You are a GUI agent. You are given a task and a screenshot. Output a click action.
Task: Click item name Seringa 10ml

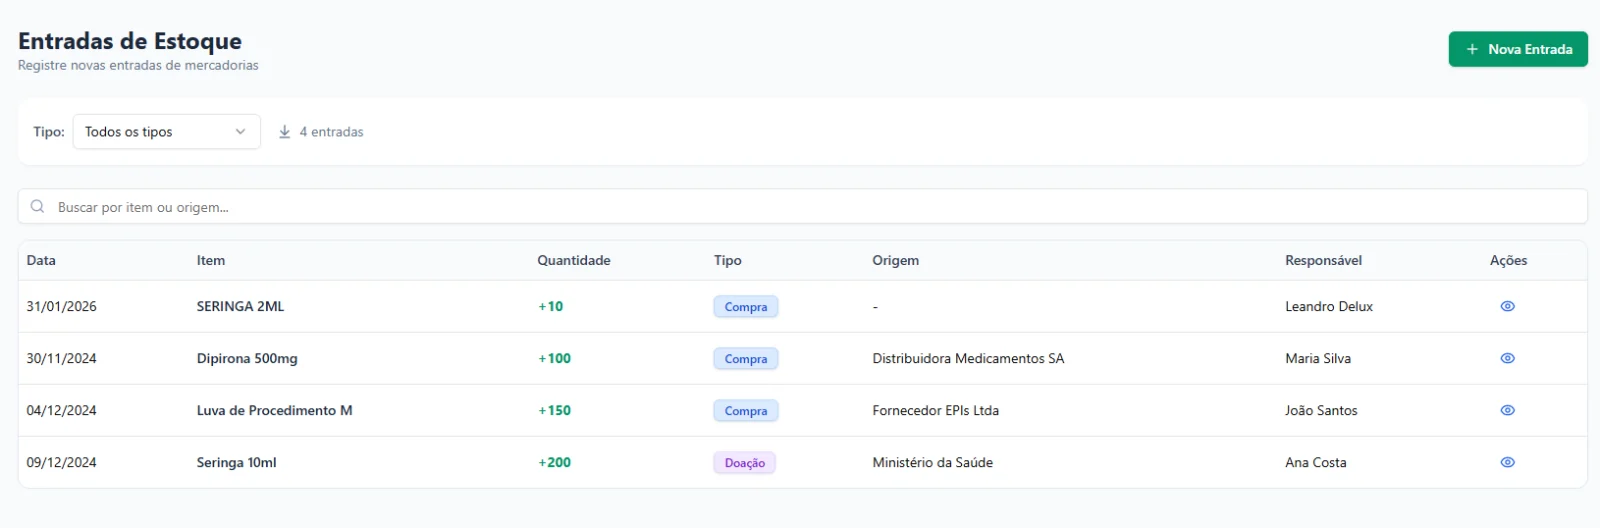237,463
